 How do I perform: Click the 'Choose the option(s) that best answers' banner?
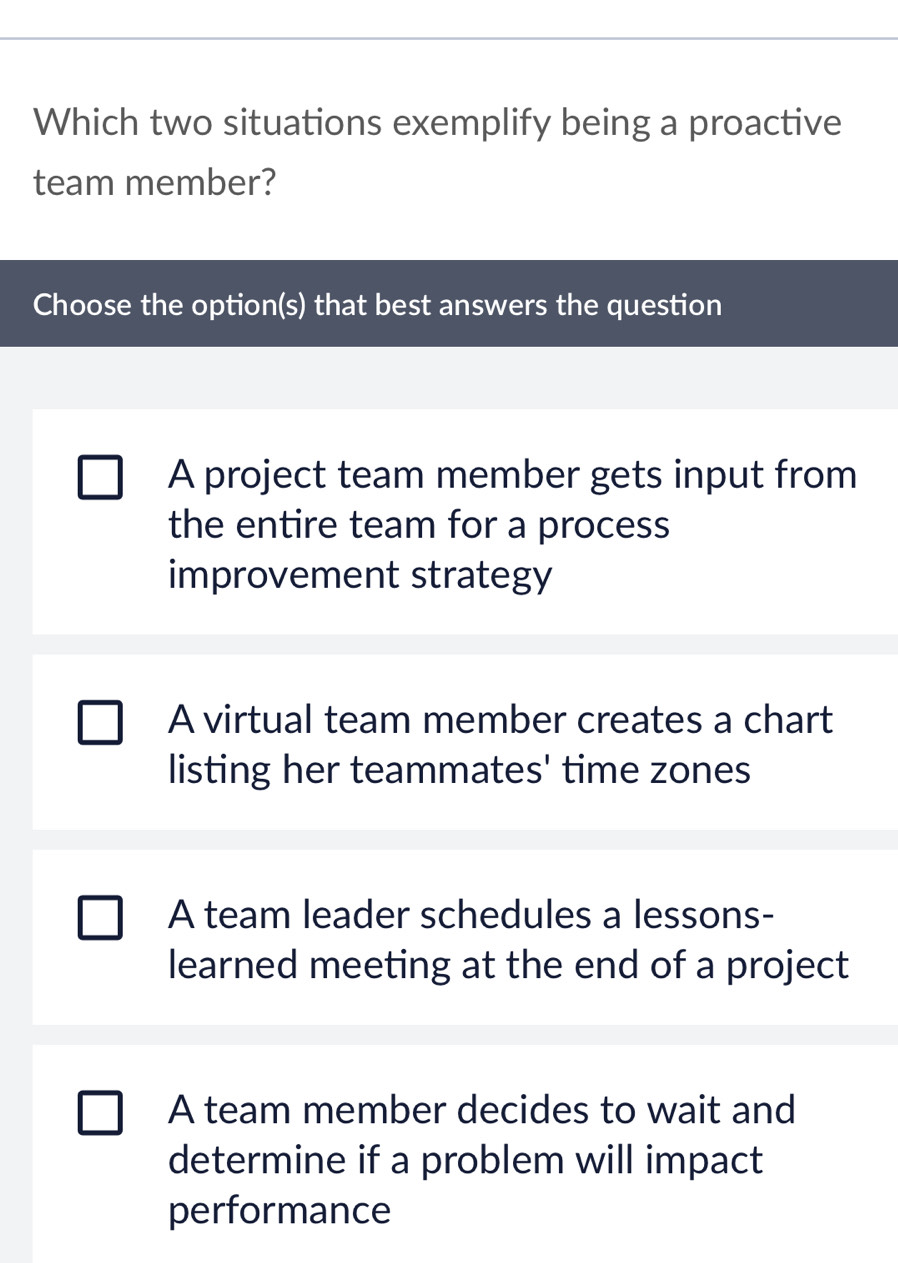pos(377,305)
